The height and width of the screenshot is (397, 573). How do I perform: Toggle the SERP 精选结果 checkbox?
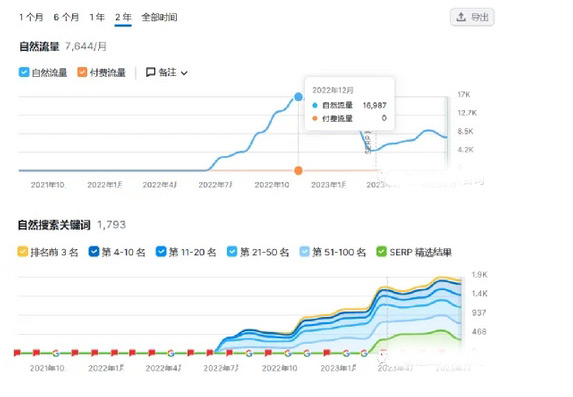[x=382, y=252]
